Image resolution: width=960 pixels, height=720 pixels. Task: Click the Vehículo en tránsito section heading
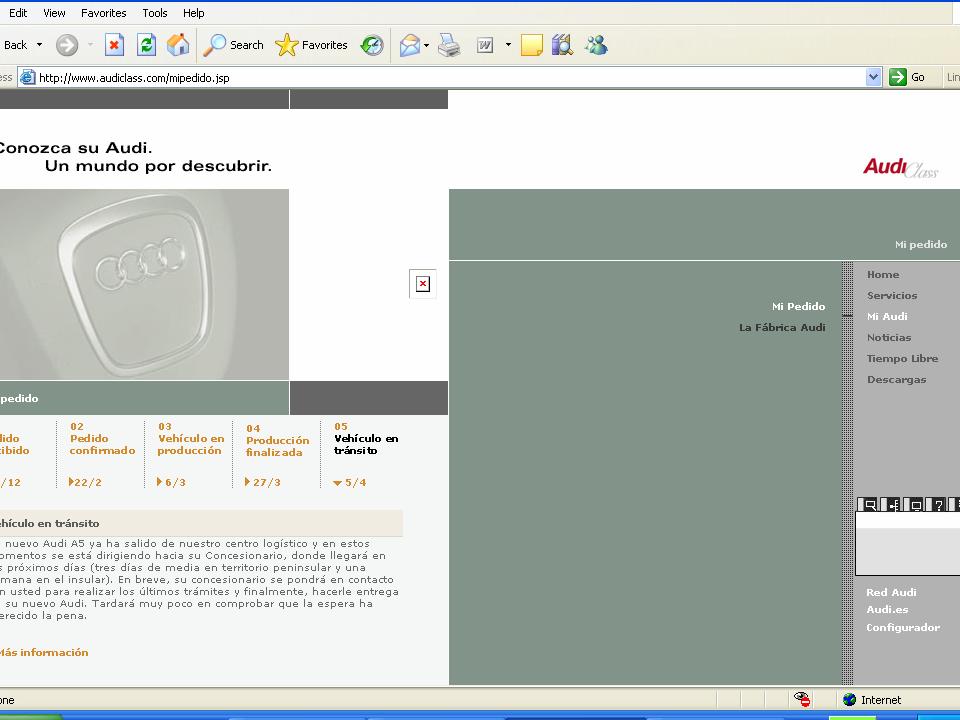tap(50, 523)
